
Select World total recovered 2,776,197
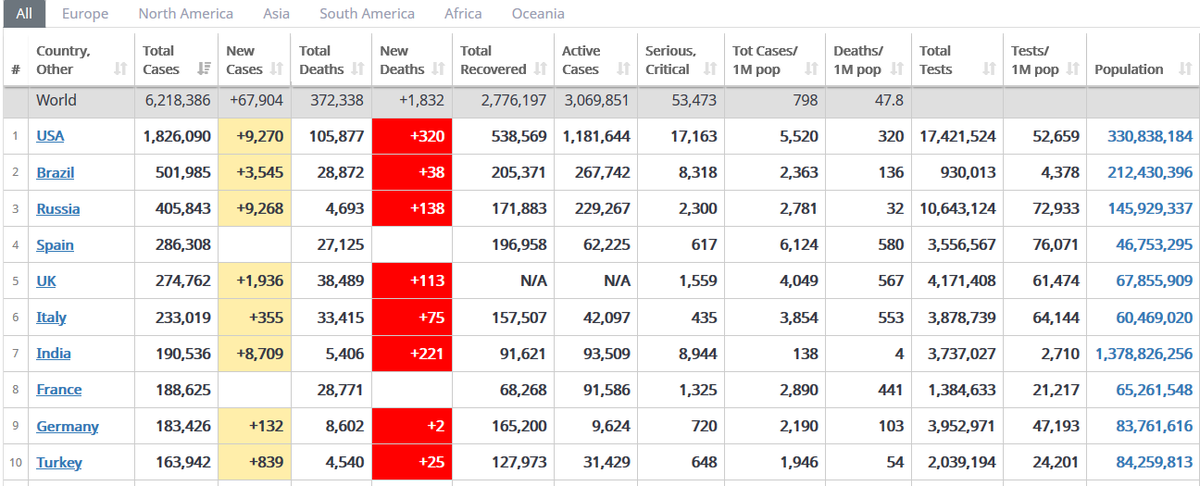click(513, 100)
